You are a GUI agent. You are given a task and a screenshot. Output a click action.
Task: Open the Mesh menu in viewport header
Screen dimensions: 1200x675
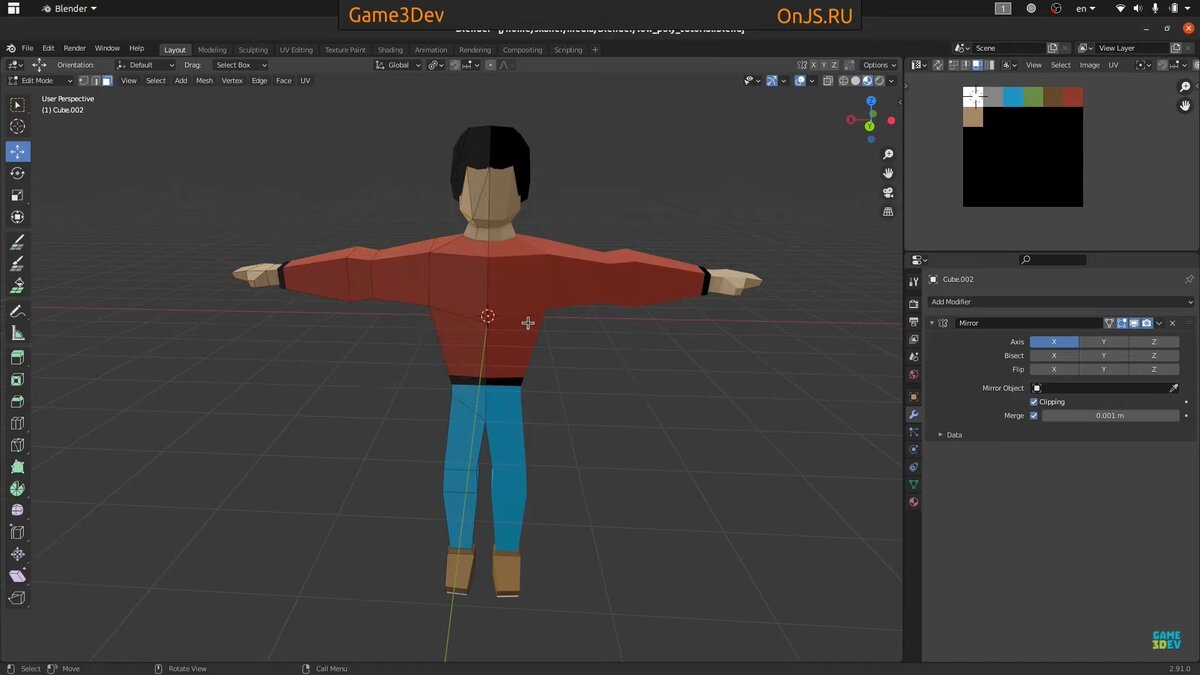tap(204, 81)
